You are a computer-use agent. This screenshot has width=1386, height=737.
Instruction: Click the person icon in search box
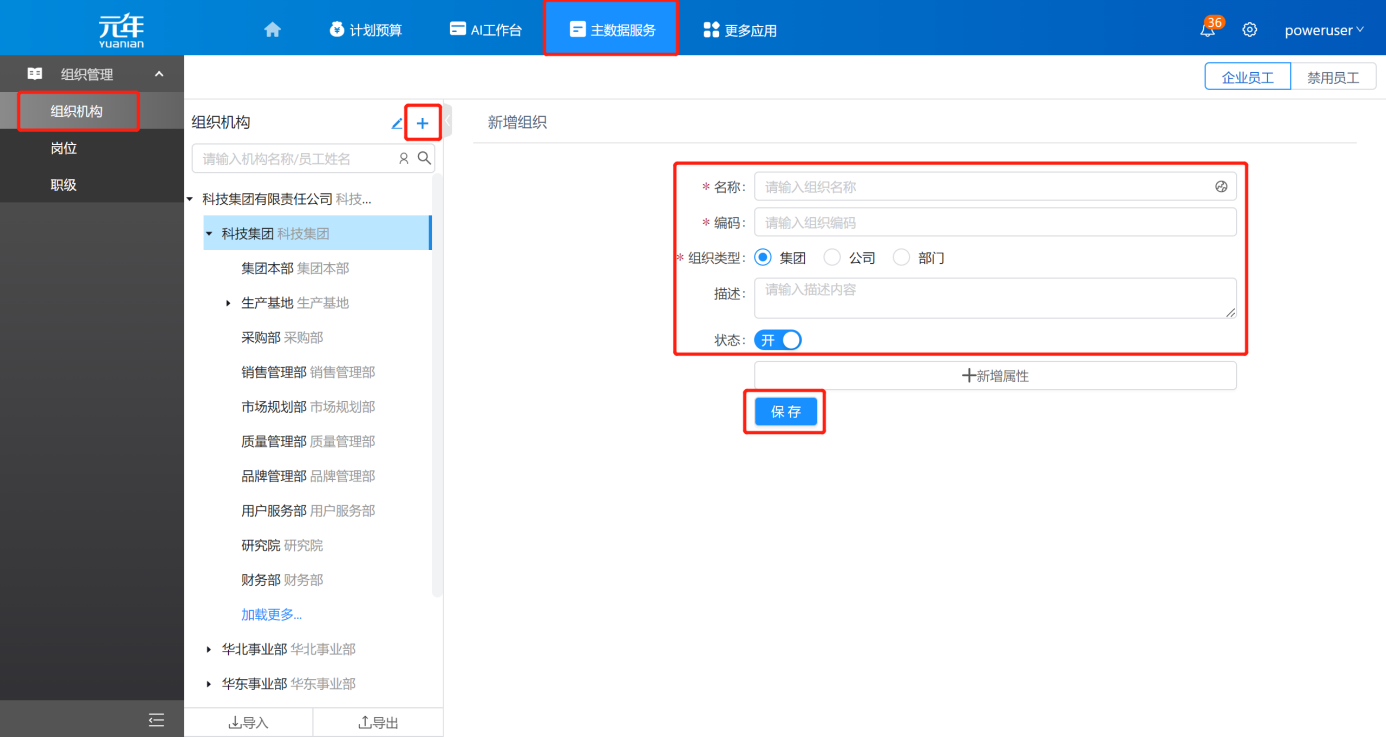point(404,158)
